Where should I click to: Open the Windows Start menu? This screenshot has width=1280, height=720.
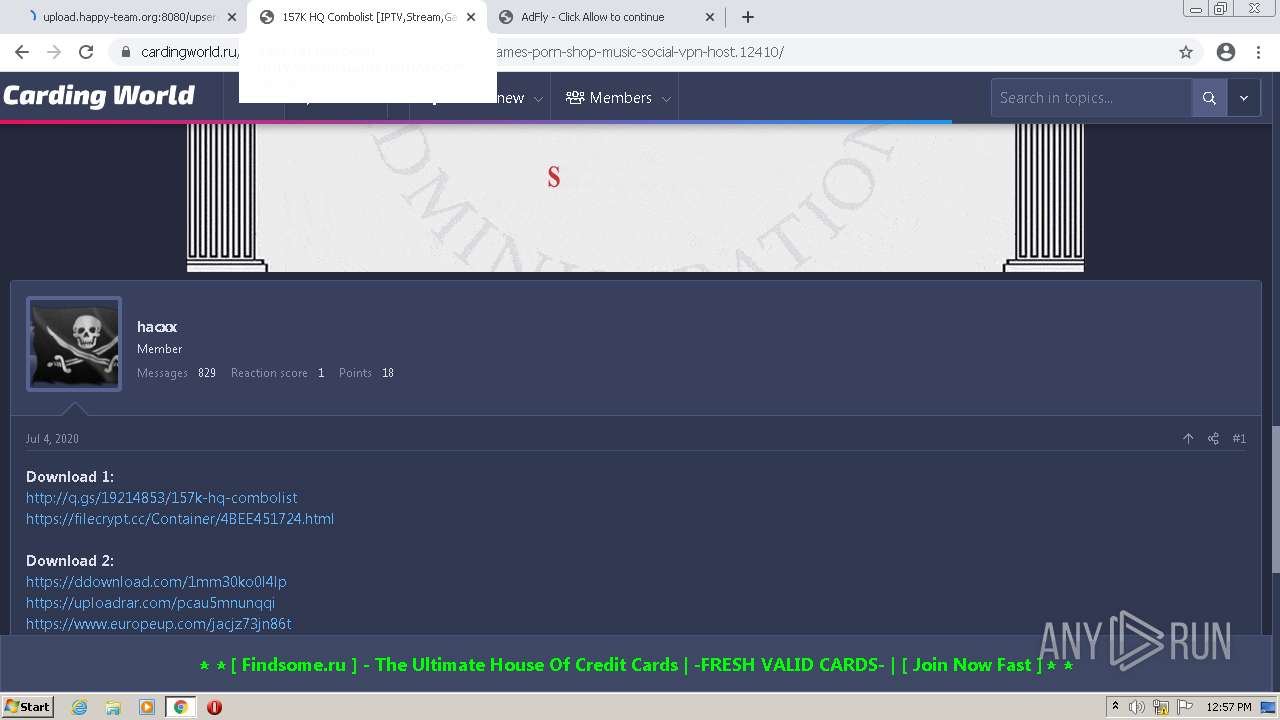click(x=28, y=706)
